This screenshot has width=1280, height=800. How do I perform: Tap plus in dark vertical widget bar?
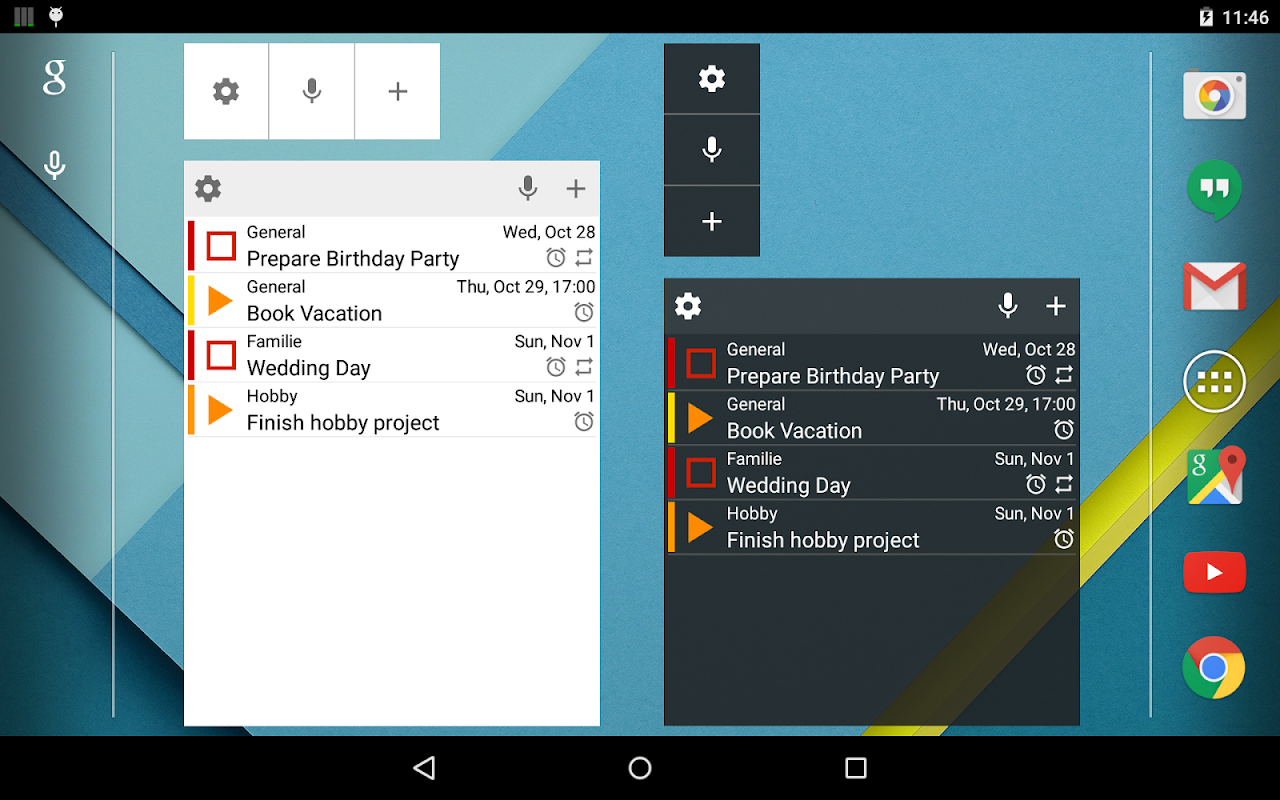(712, 221)
